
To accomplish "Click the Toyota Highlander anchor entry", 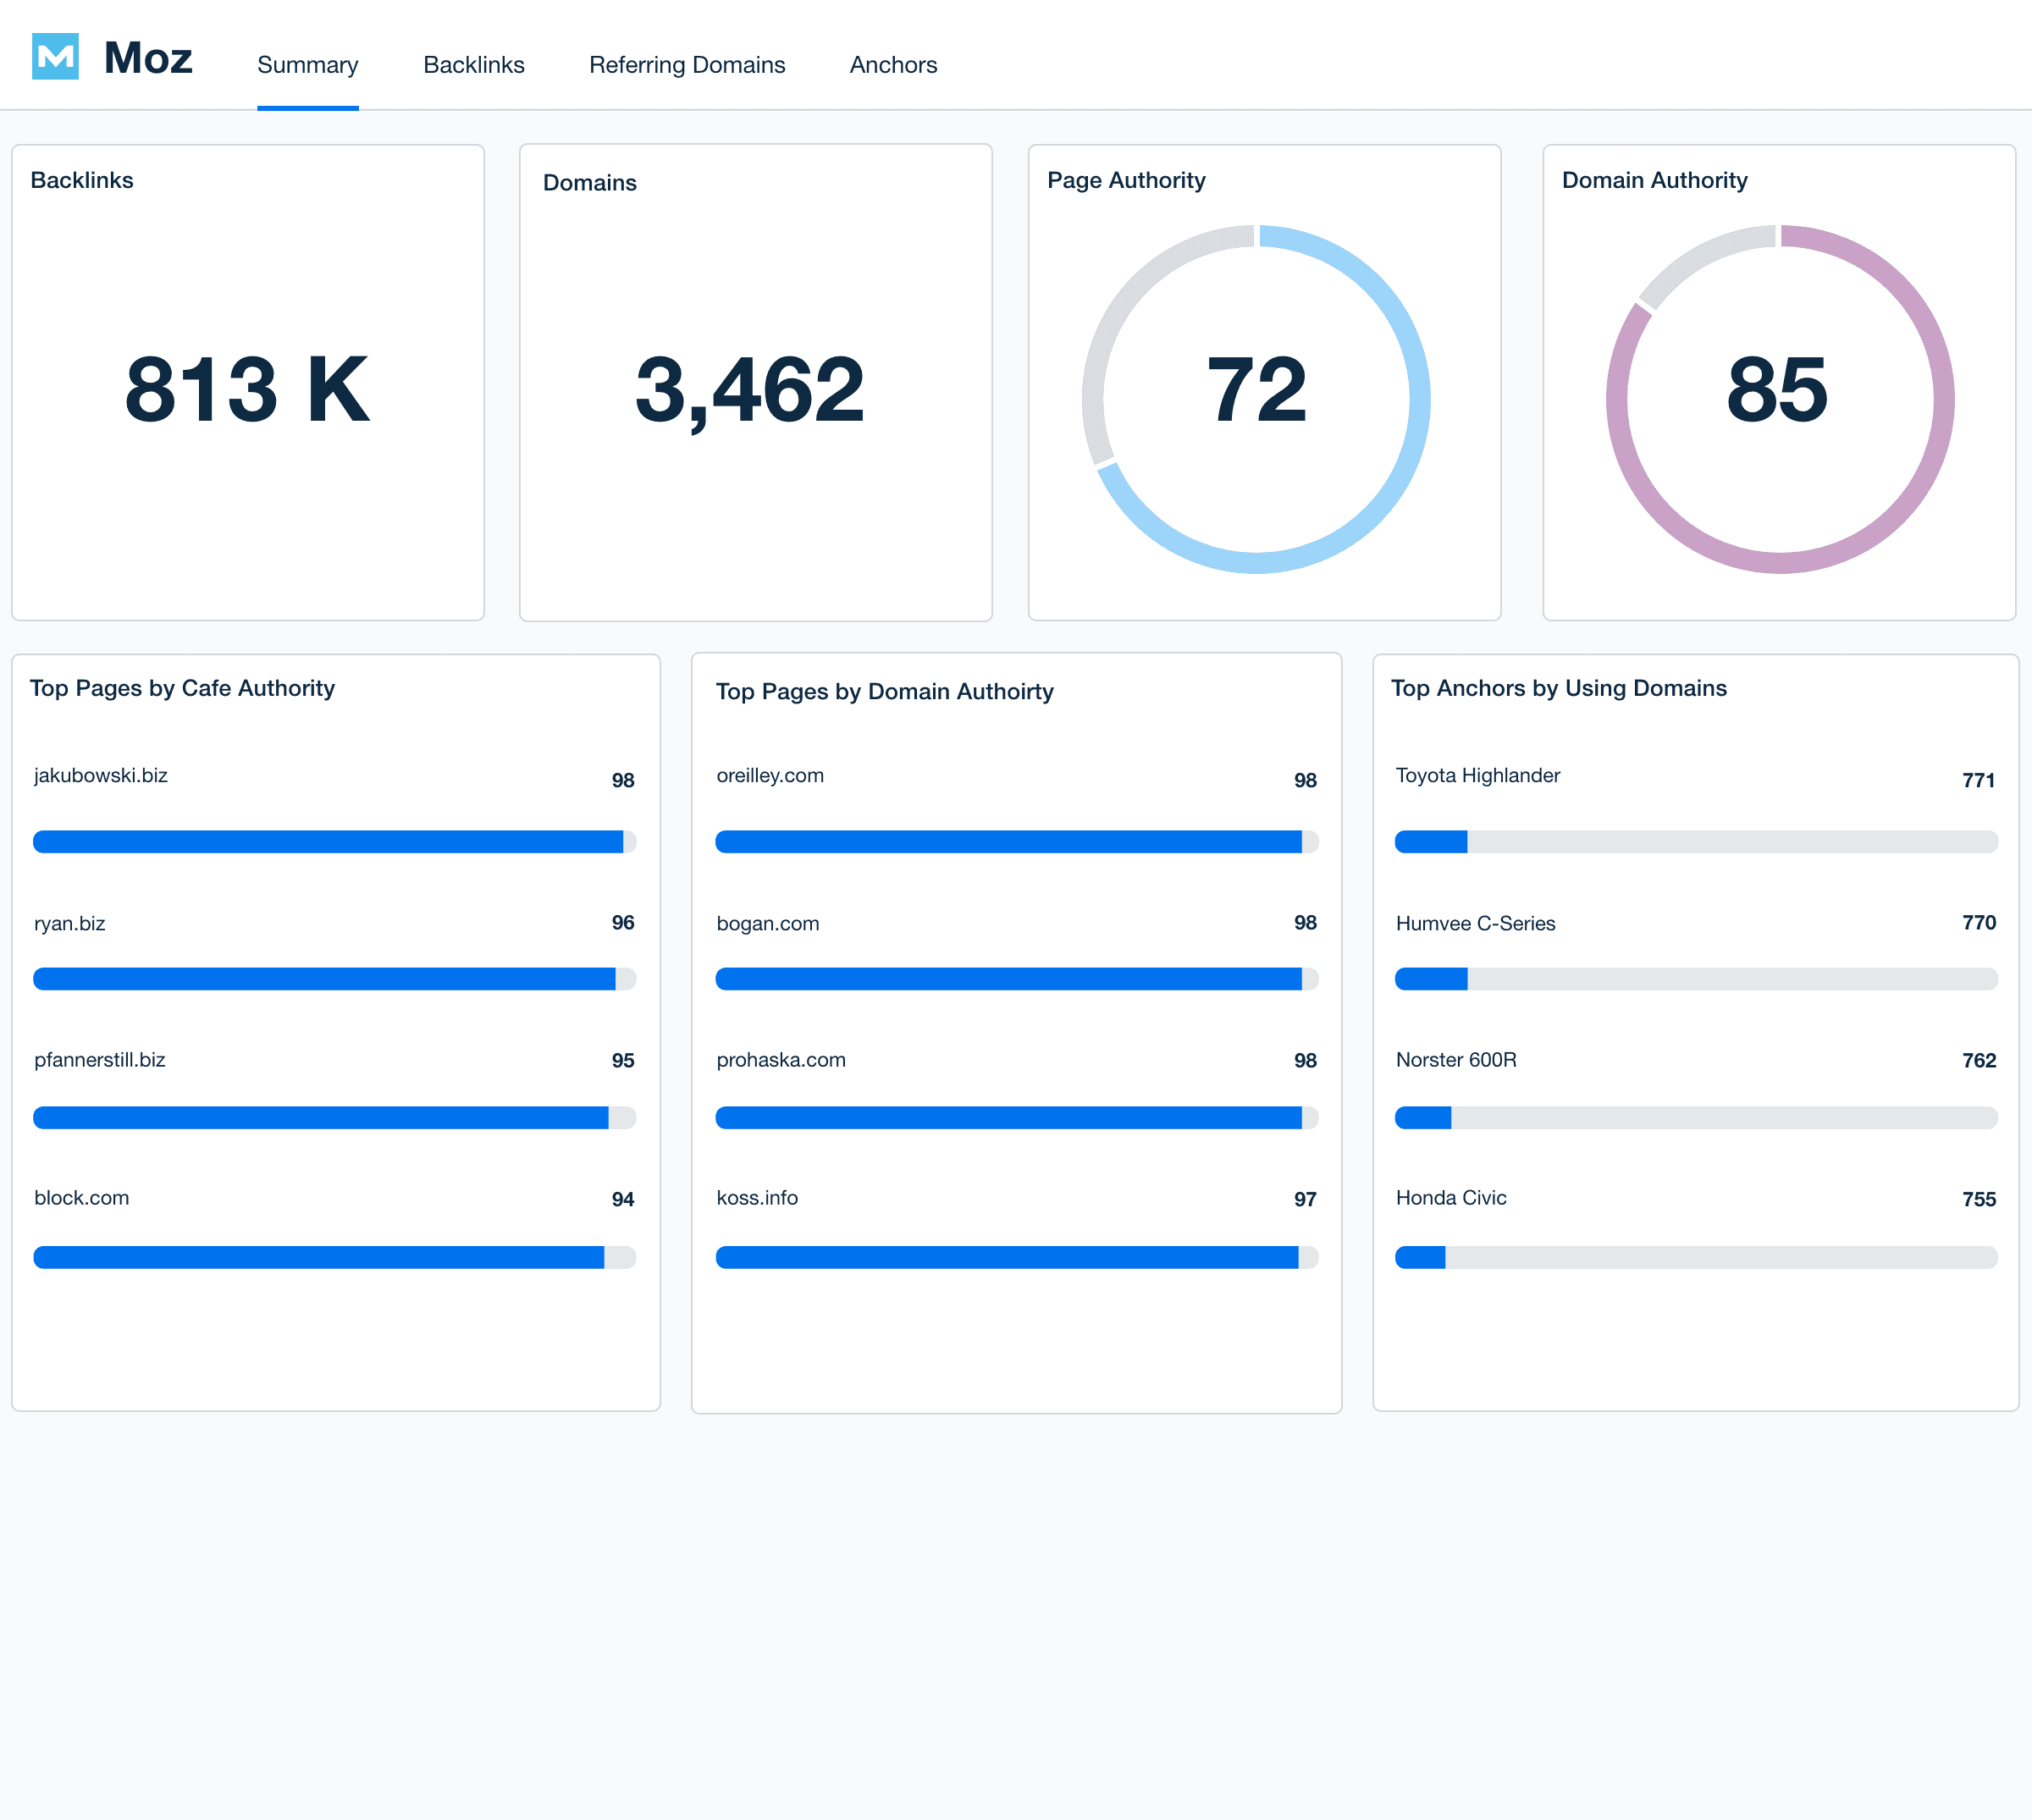I will coord(1477,775).
